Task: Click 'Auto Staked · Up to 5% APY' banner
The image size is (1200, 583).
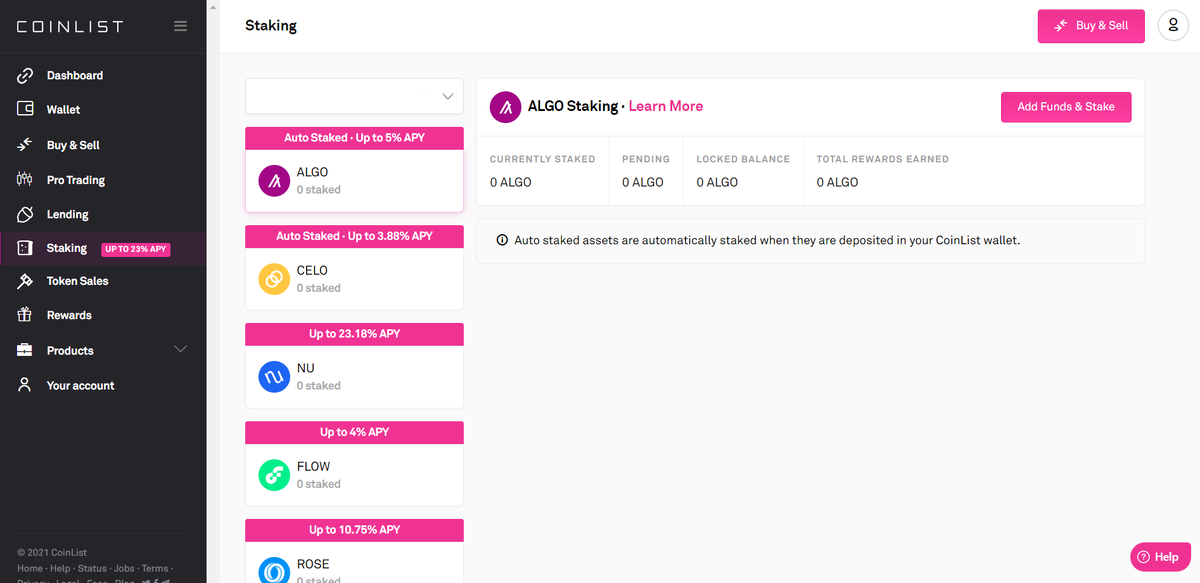Action: [354, 138]
